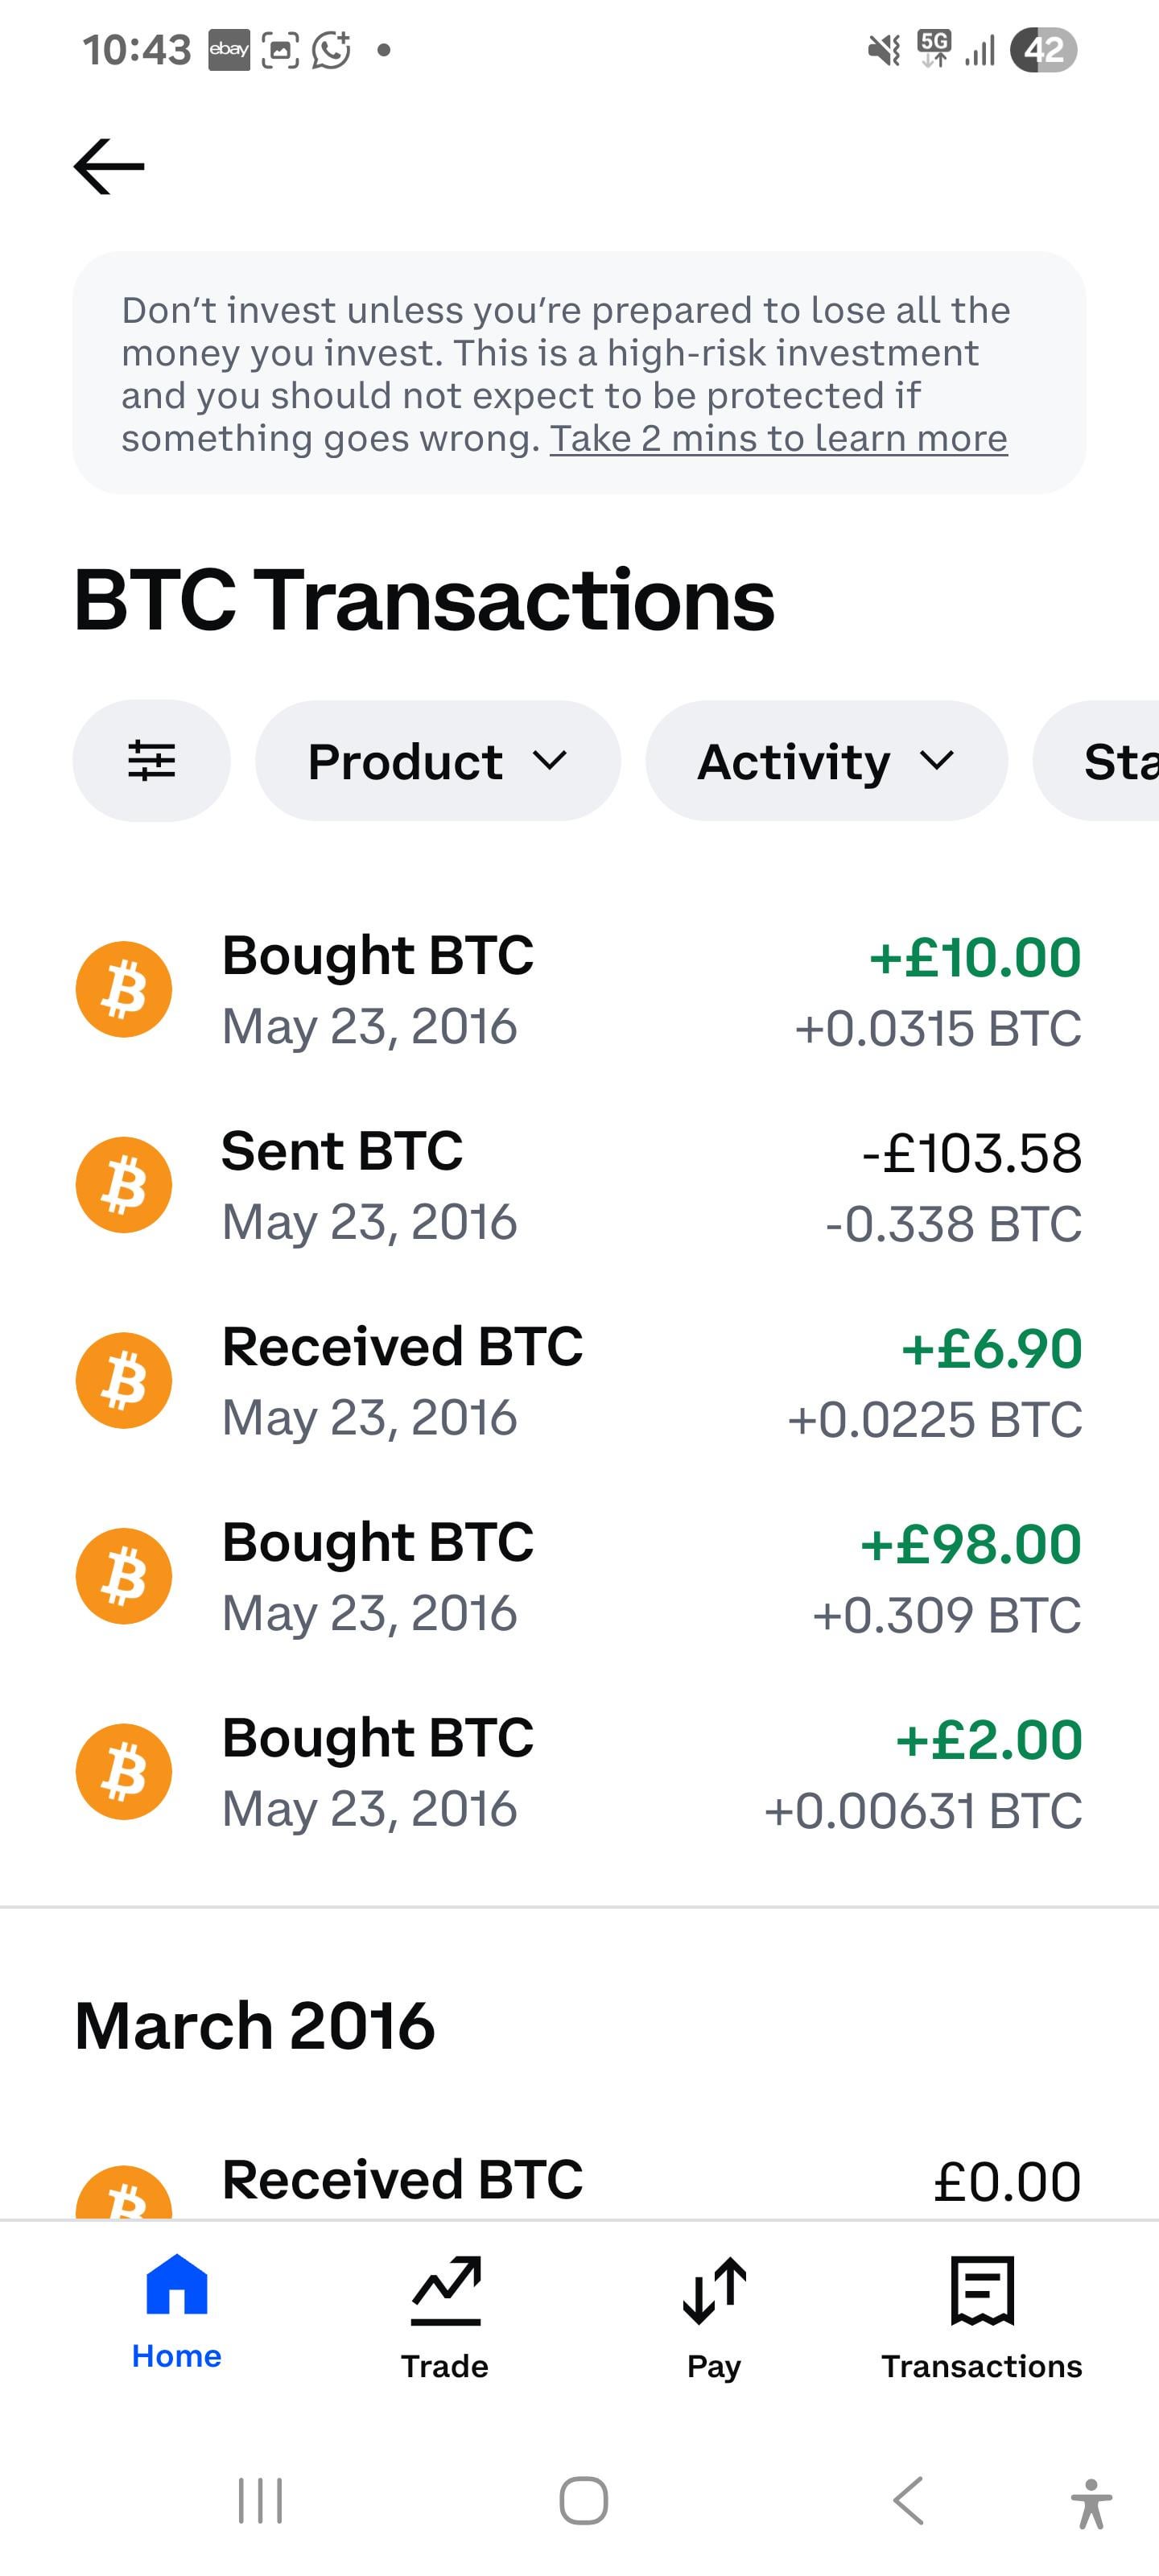Screen dimensions: 1159x2576
Task: Tap Bitcoin icon beside Bought BTC +£2.00
Action: [x=124, y=1772]
